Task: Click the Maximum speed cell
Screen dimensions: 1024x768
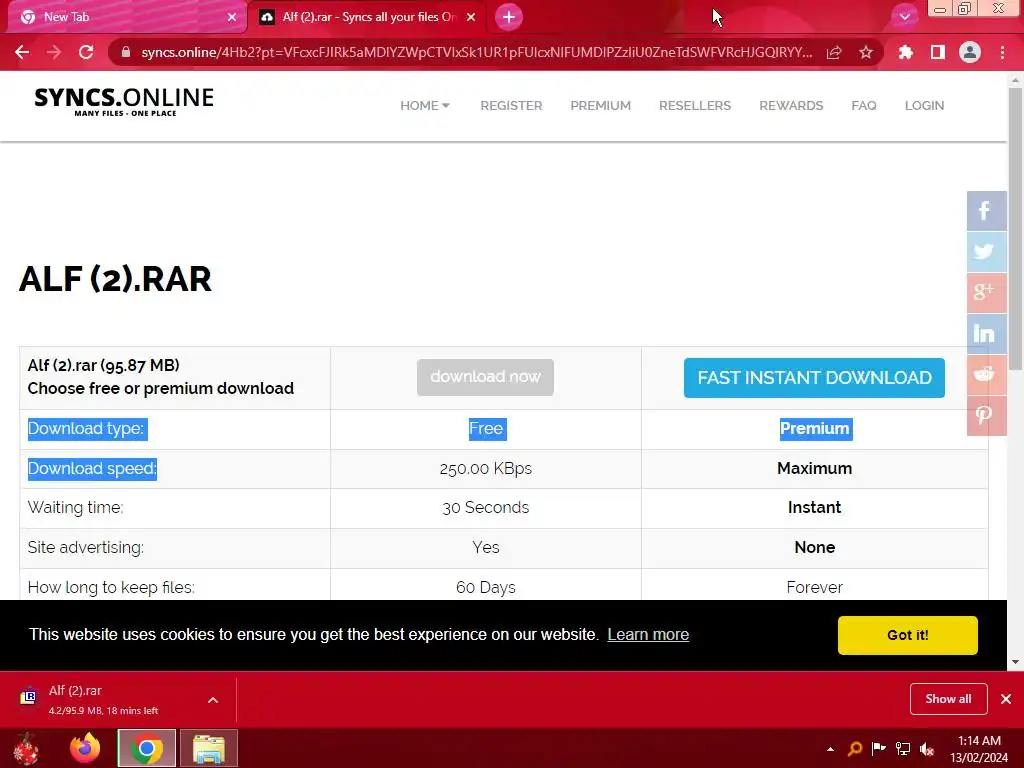Action: [814, 468]
